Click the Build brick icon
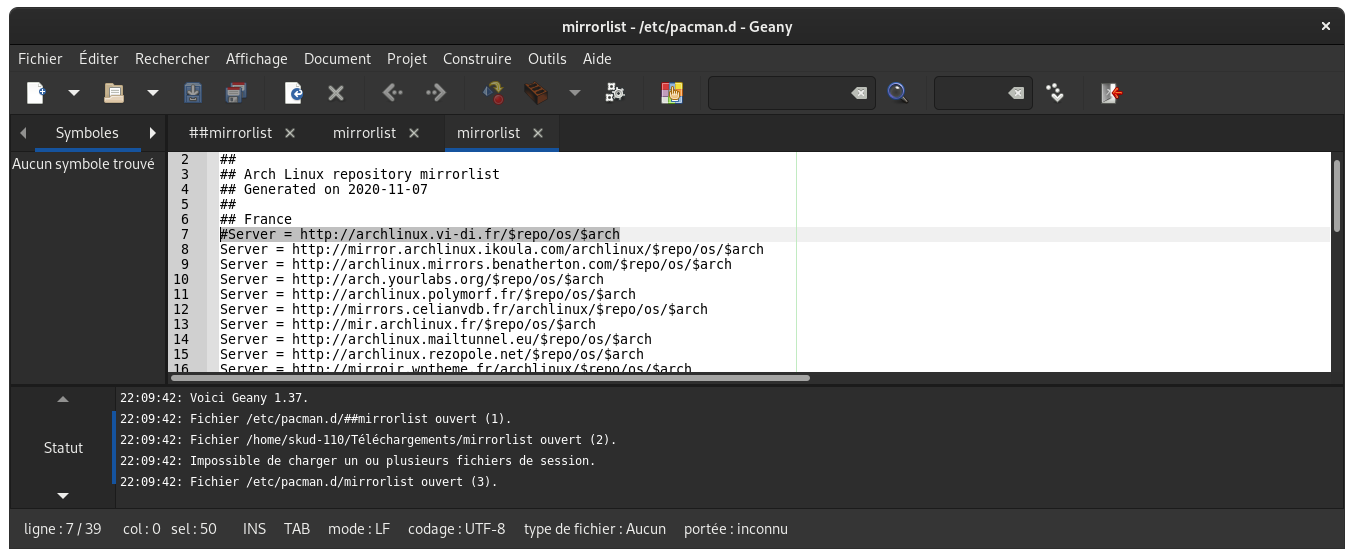 (x=536, y=93)
